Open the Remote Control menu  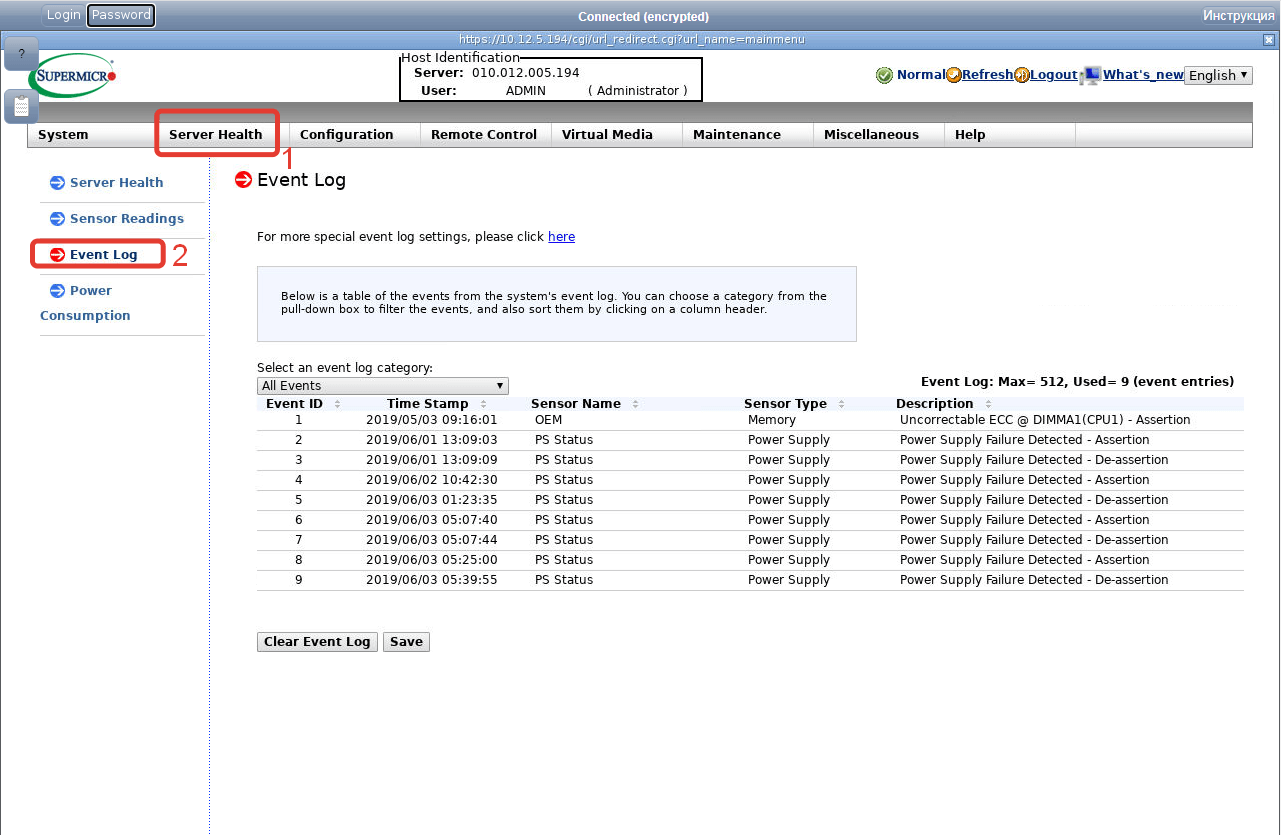click(483, 135)
